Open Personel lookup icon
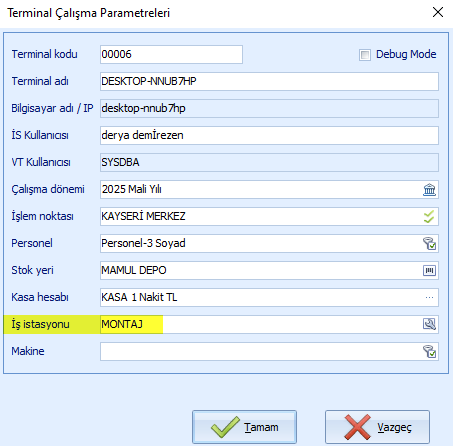 pos(429,243)
